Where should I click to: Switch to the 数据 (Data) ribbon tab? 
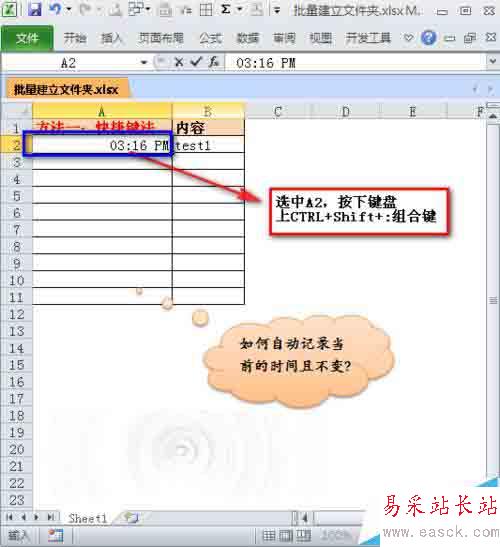[247, 38]
